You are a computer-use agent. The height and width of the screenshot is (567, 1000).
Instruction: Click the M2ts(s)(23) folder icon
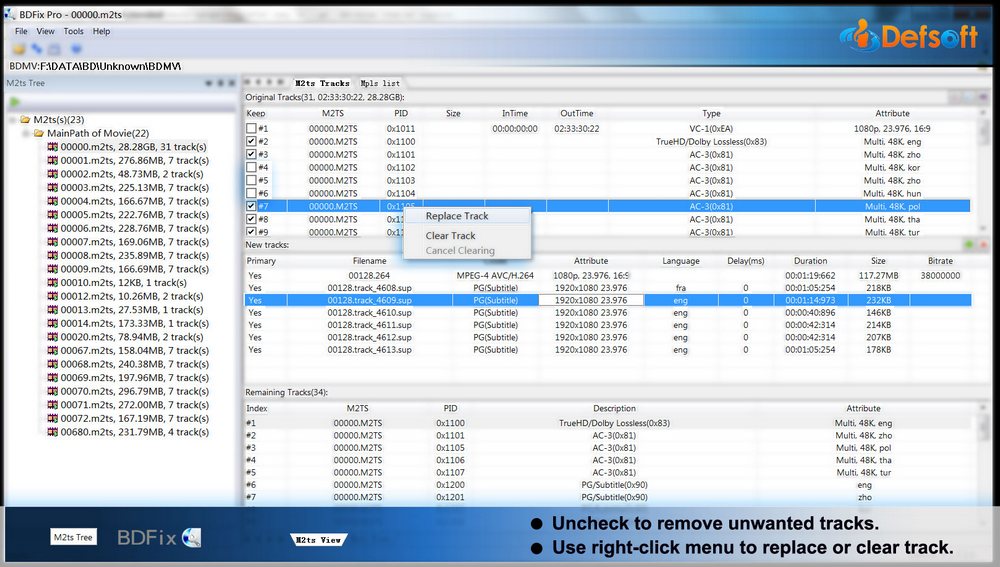(x=26, y=119)
